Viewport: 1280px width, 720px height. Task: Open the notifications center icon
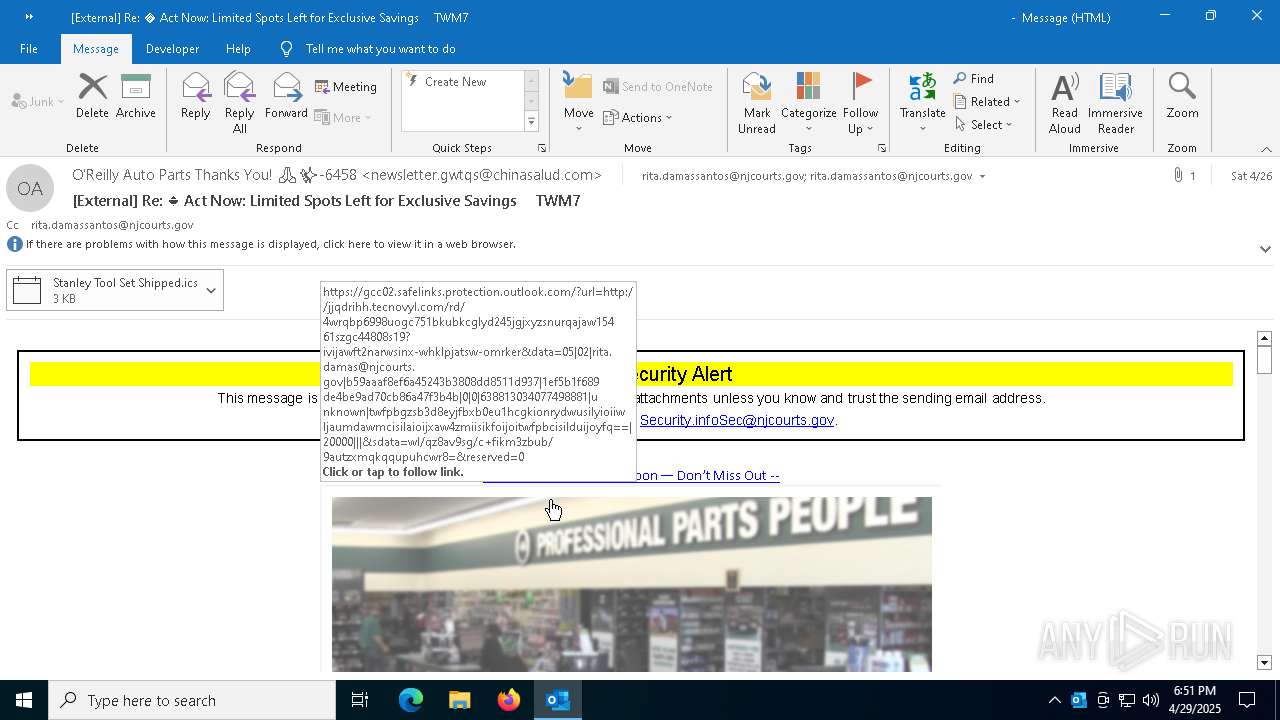[1247, 700]
